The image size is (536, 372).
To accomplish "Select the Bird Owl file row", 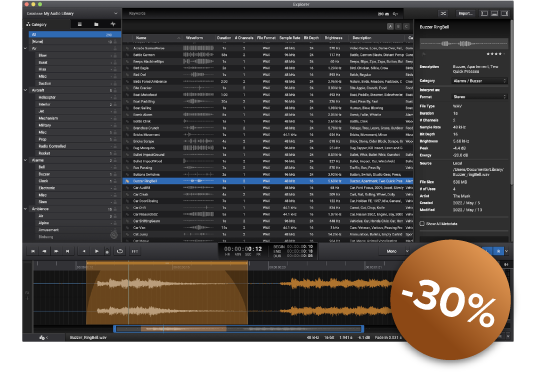I will (x=268, y=75).
